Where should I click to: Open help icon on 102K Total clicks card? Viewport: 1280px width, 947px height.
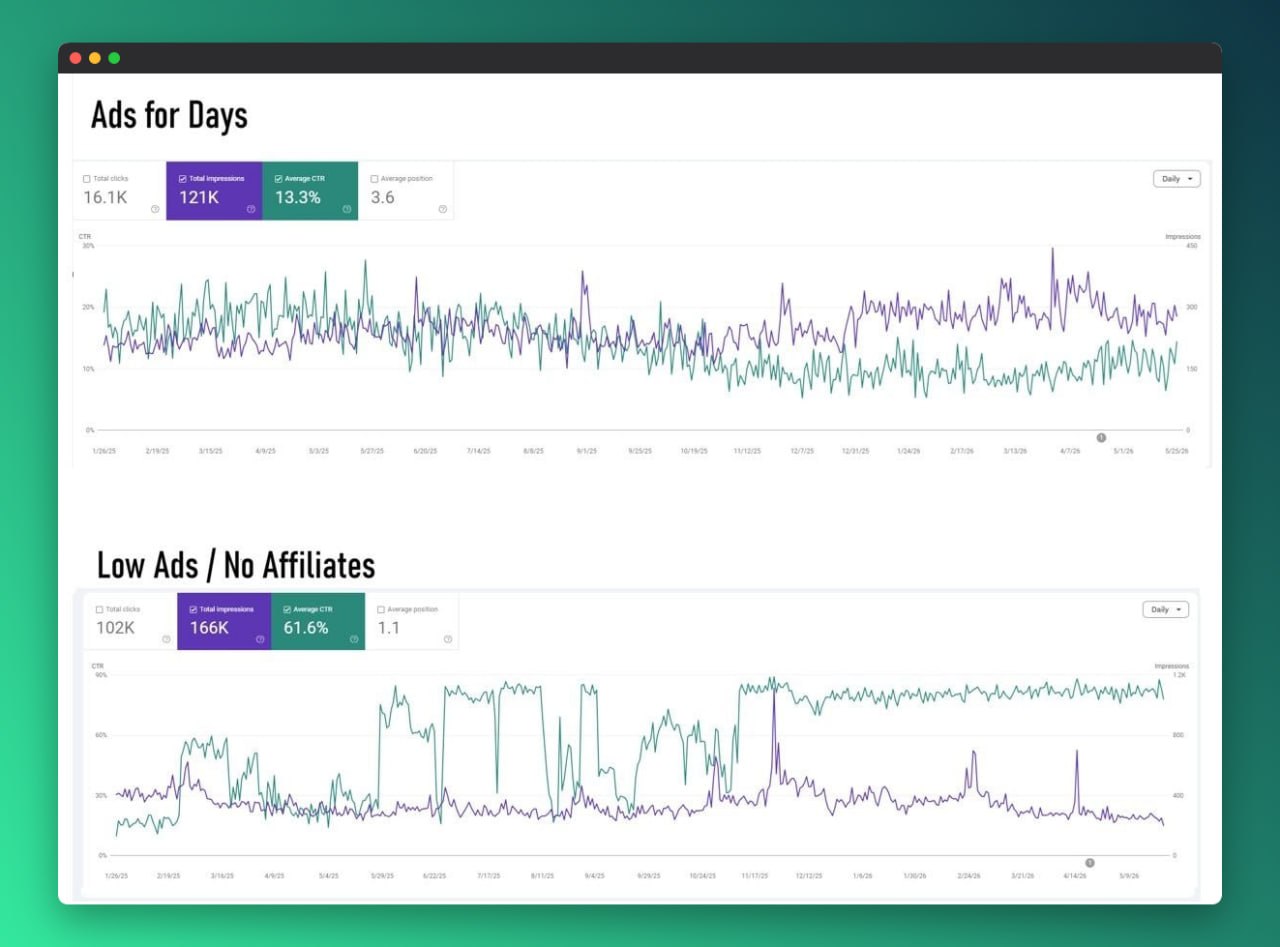[x=166, y=639]
